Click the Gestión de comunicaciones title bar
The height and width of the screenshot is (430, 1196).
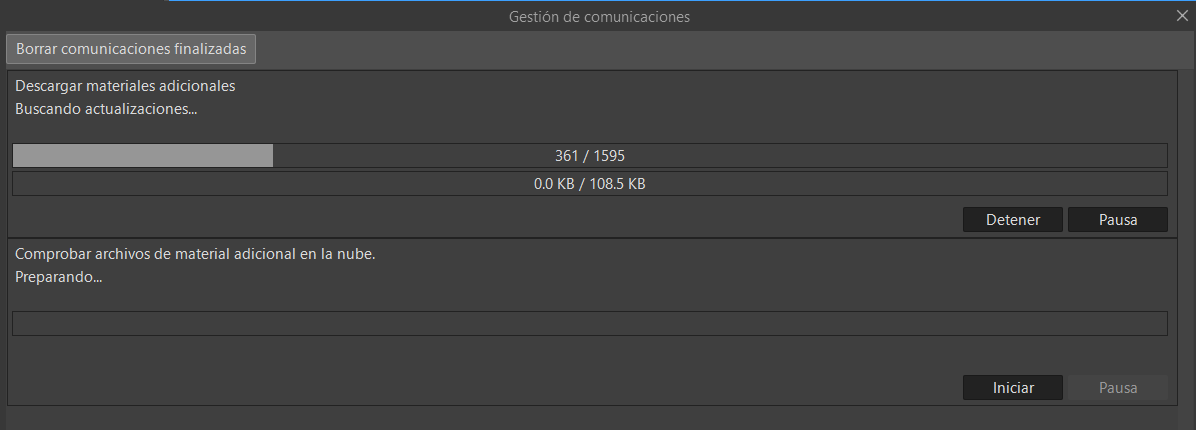[x=599, y=16]
